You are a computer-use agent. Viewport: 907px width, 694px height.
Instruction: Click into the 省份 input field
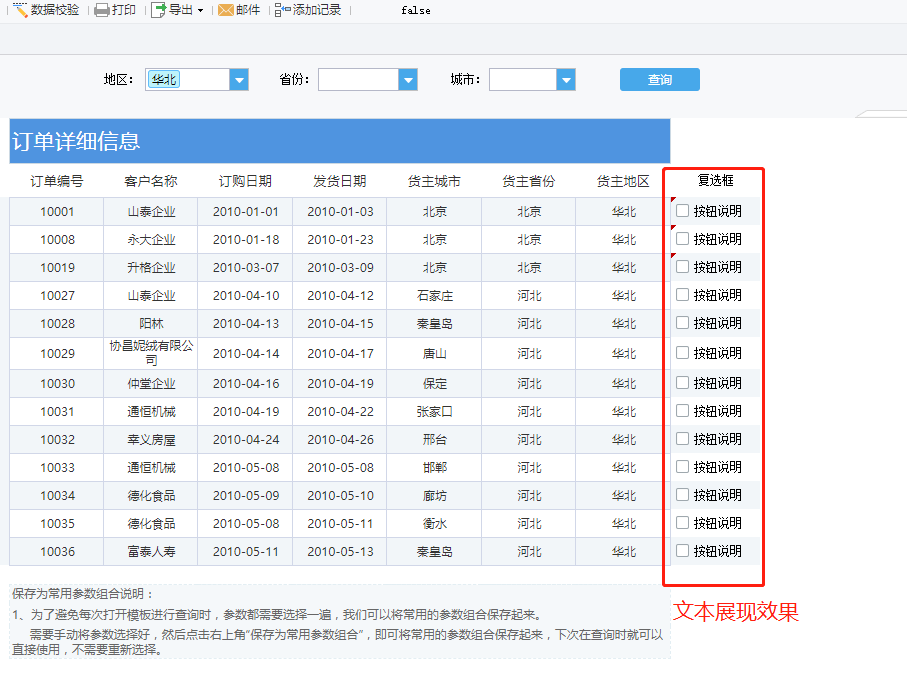tap(358, 80)
